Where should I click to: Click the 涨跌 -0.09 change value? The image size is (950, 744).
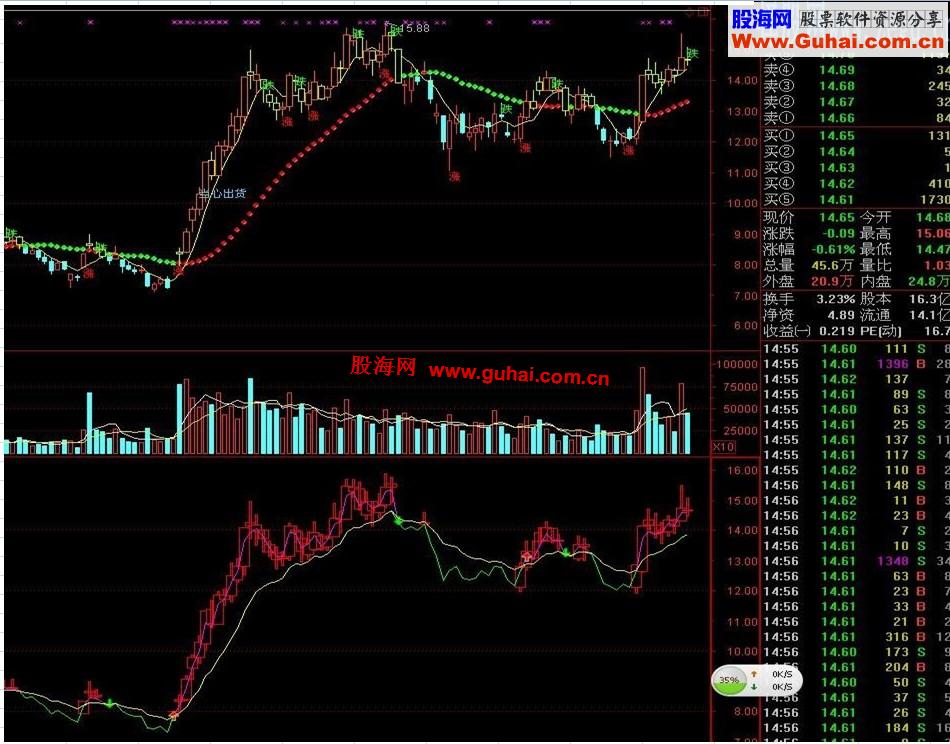[x=837, y=233]
